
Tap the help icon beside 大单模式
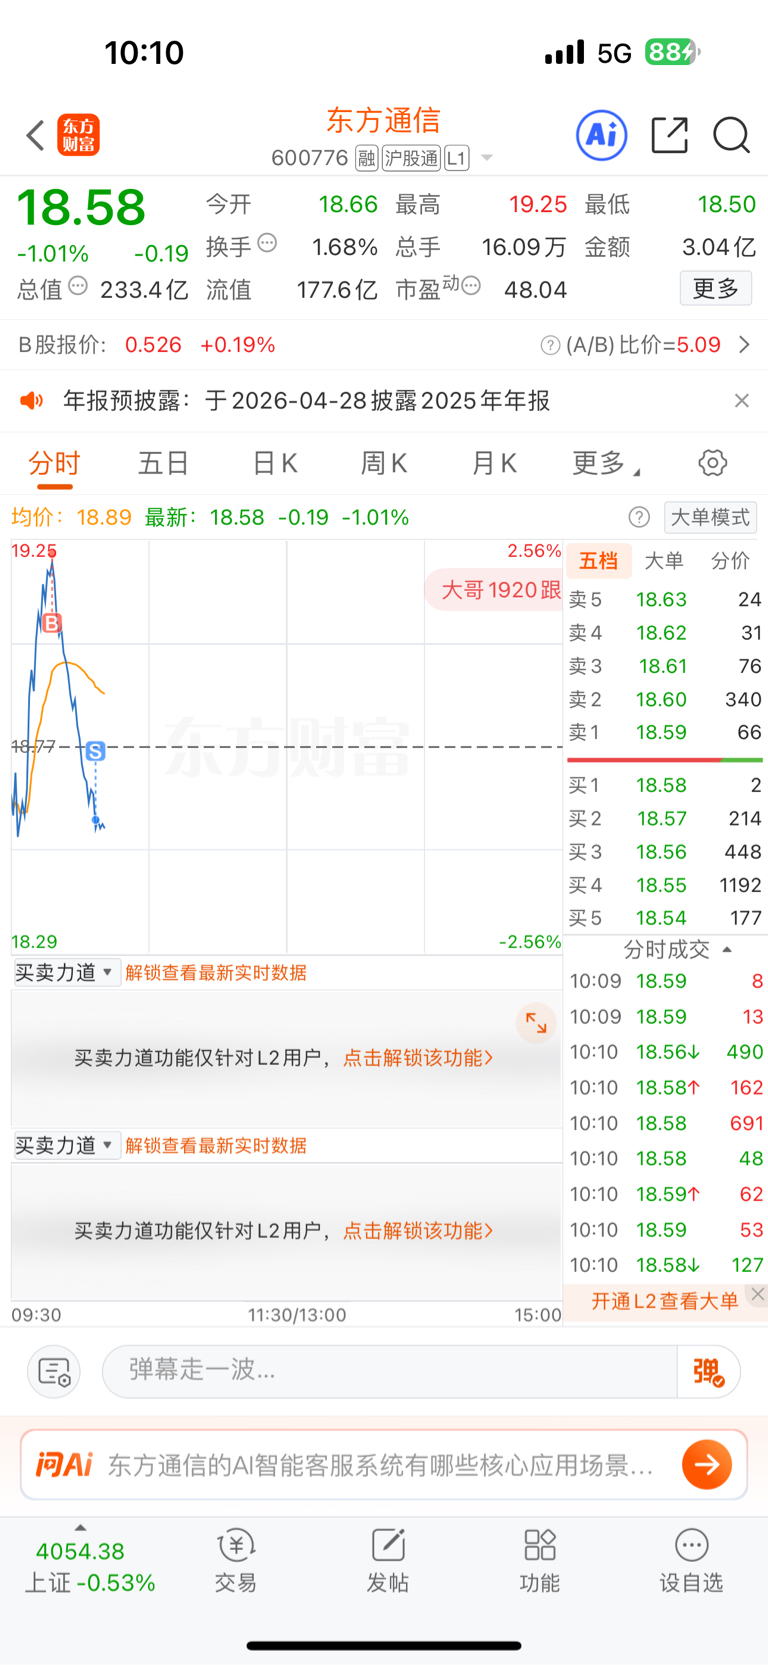pos(639,517)
